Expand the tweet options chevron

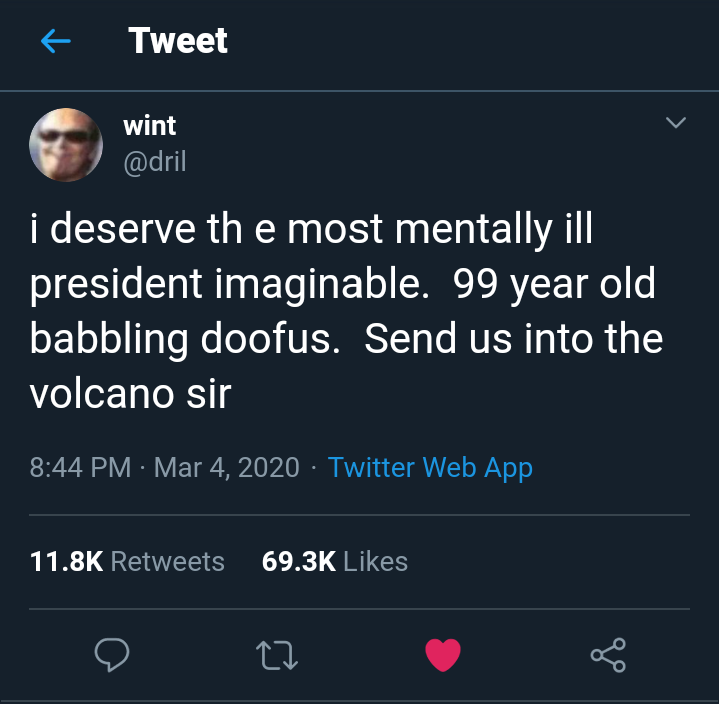click(676, 122)
